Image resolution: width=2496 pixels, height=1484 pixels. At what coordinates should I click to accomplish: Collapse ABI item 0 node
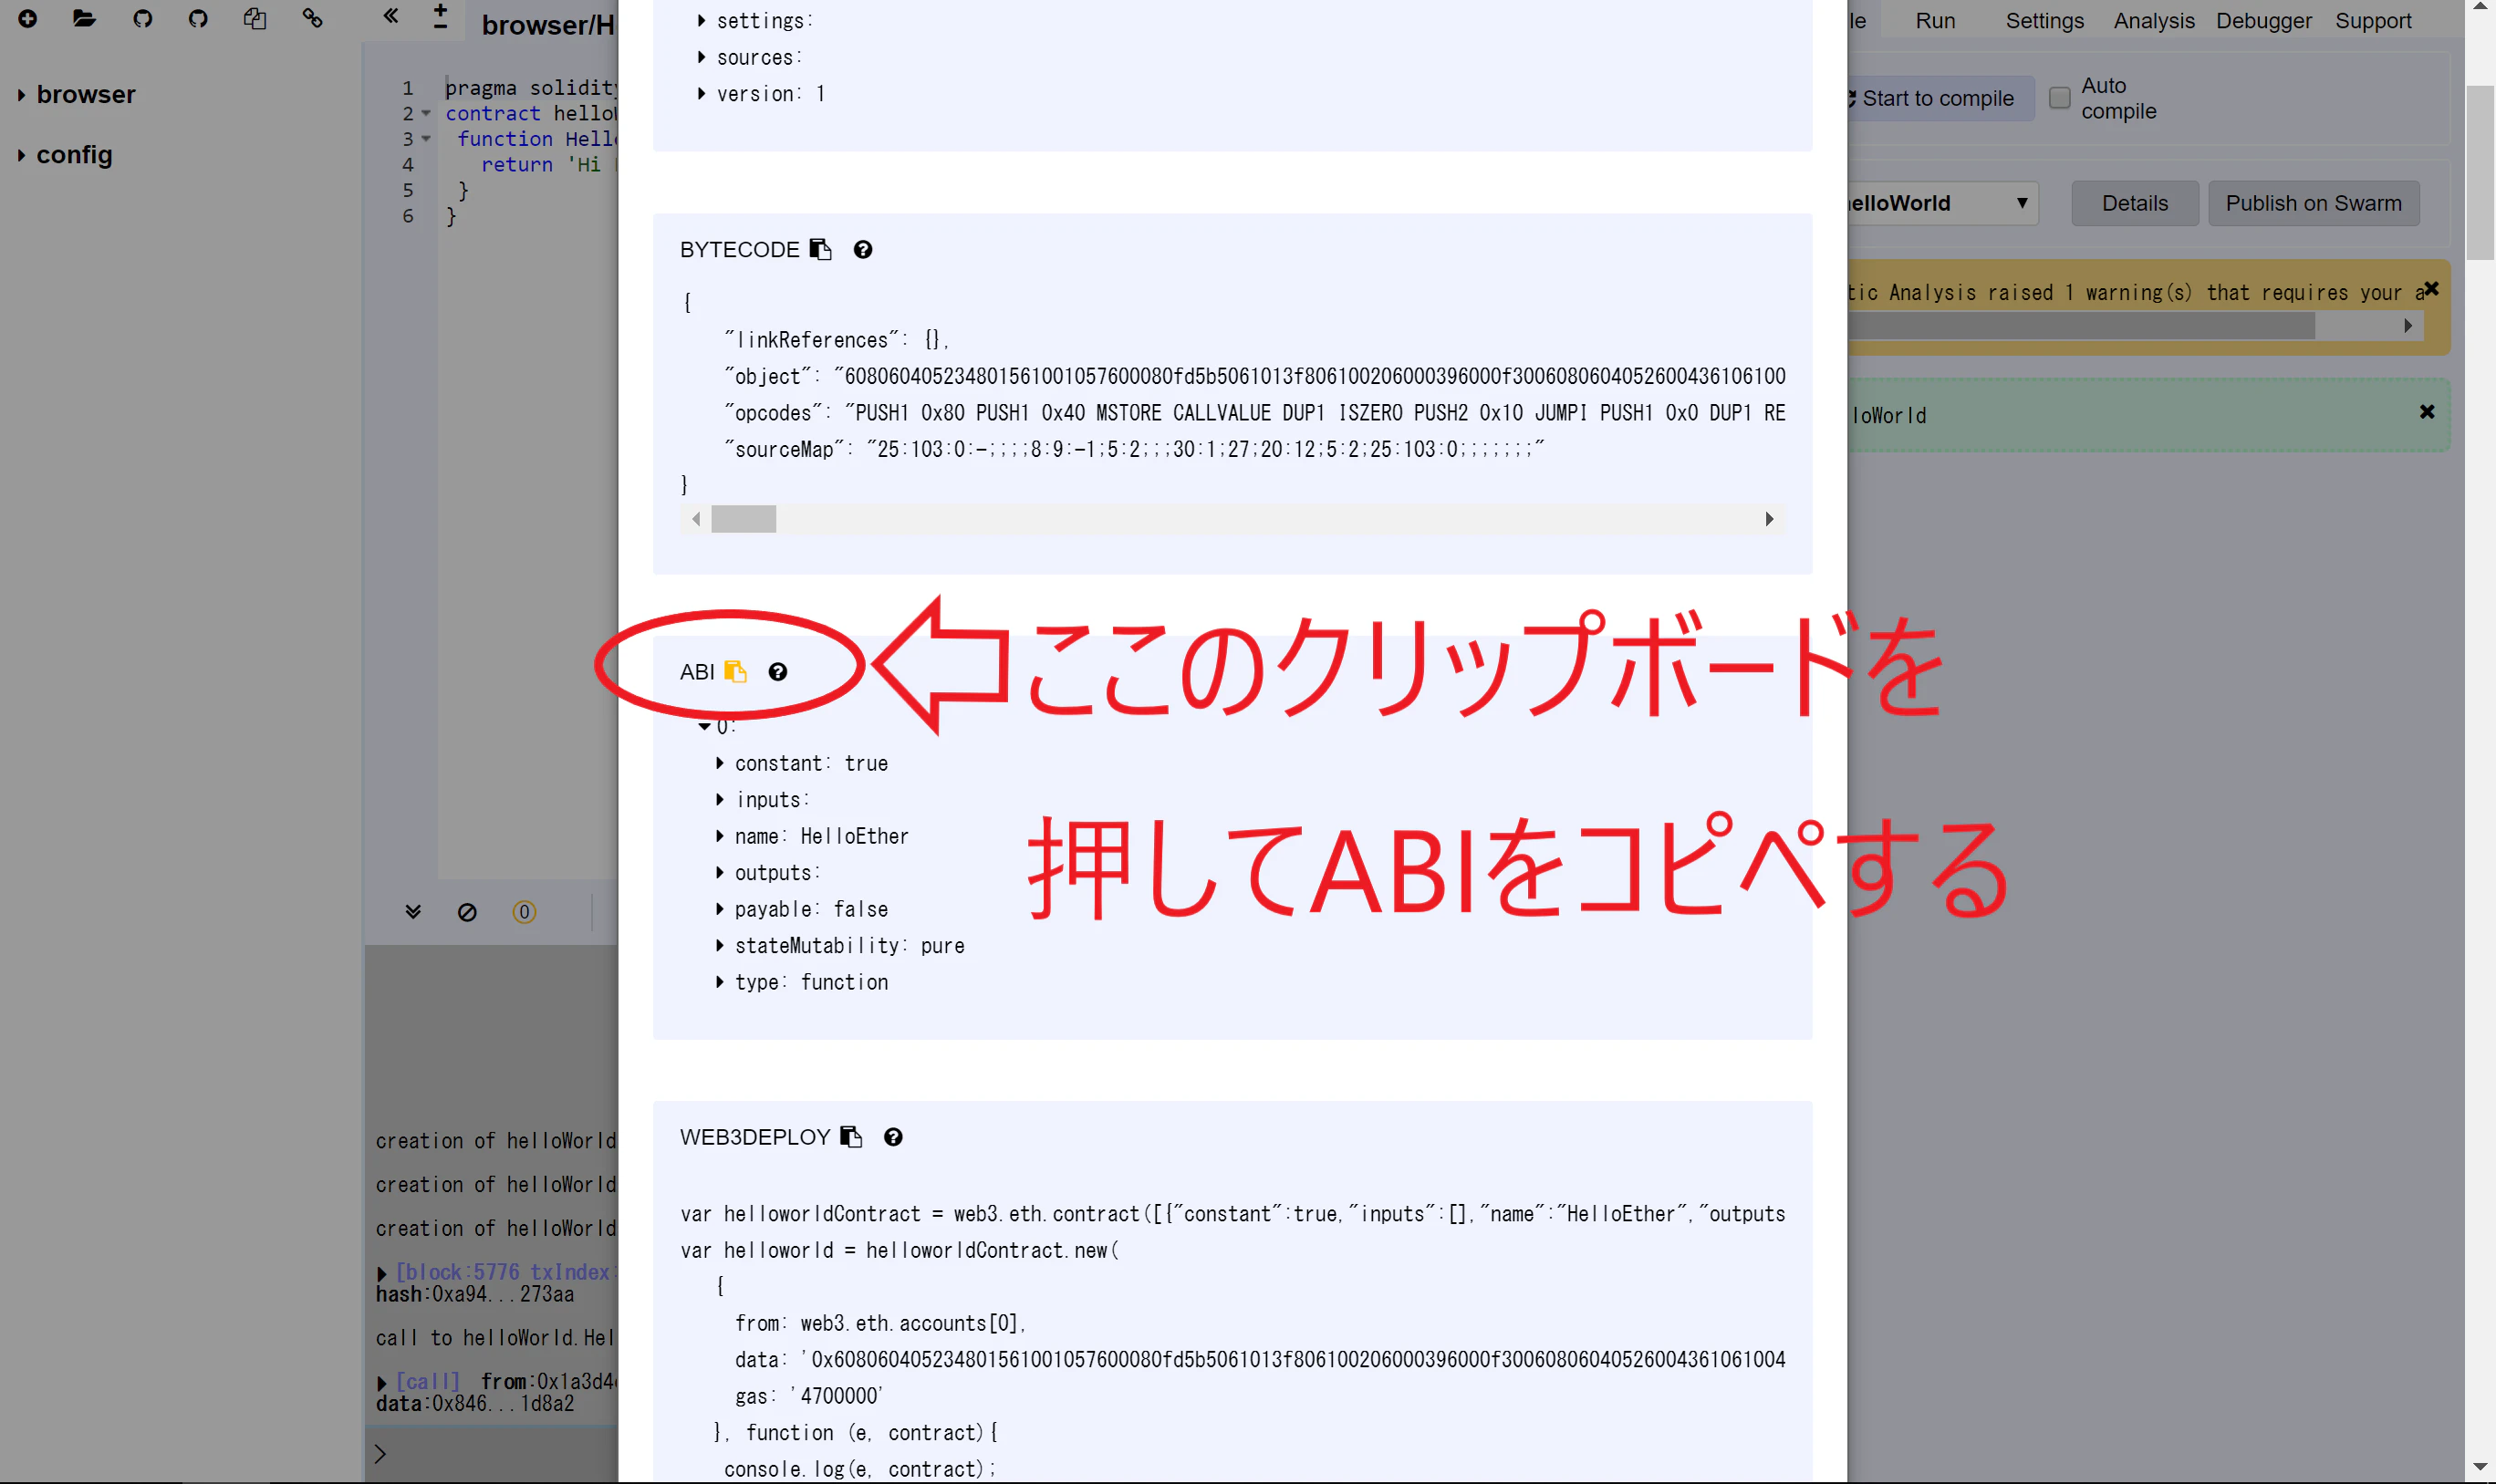click(705, 727)
